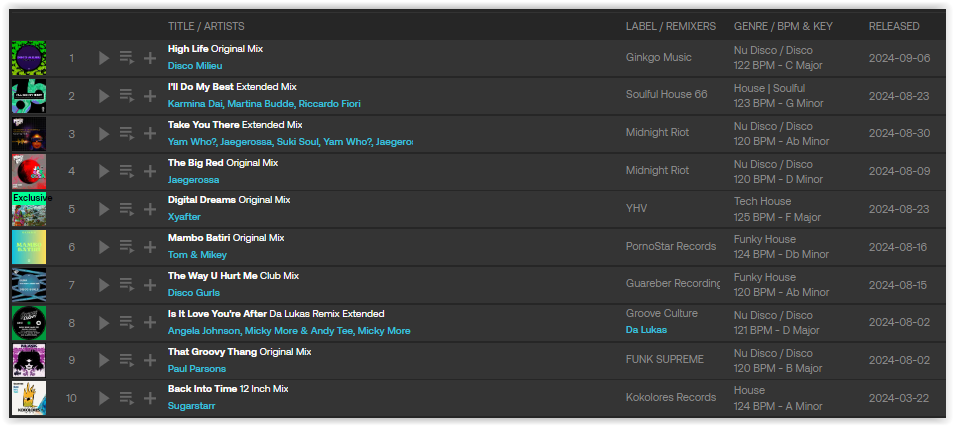The width and height of the screenshot is (954, 426).
Task: Open Mambo Batiri cover thumbnail
Action: 29,246
